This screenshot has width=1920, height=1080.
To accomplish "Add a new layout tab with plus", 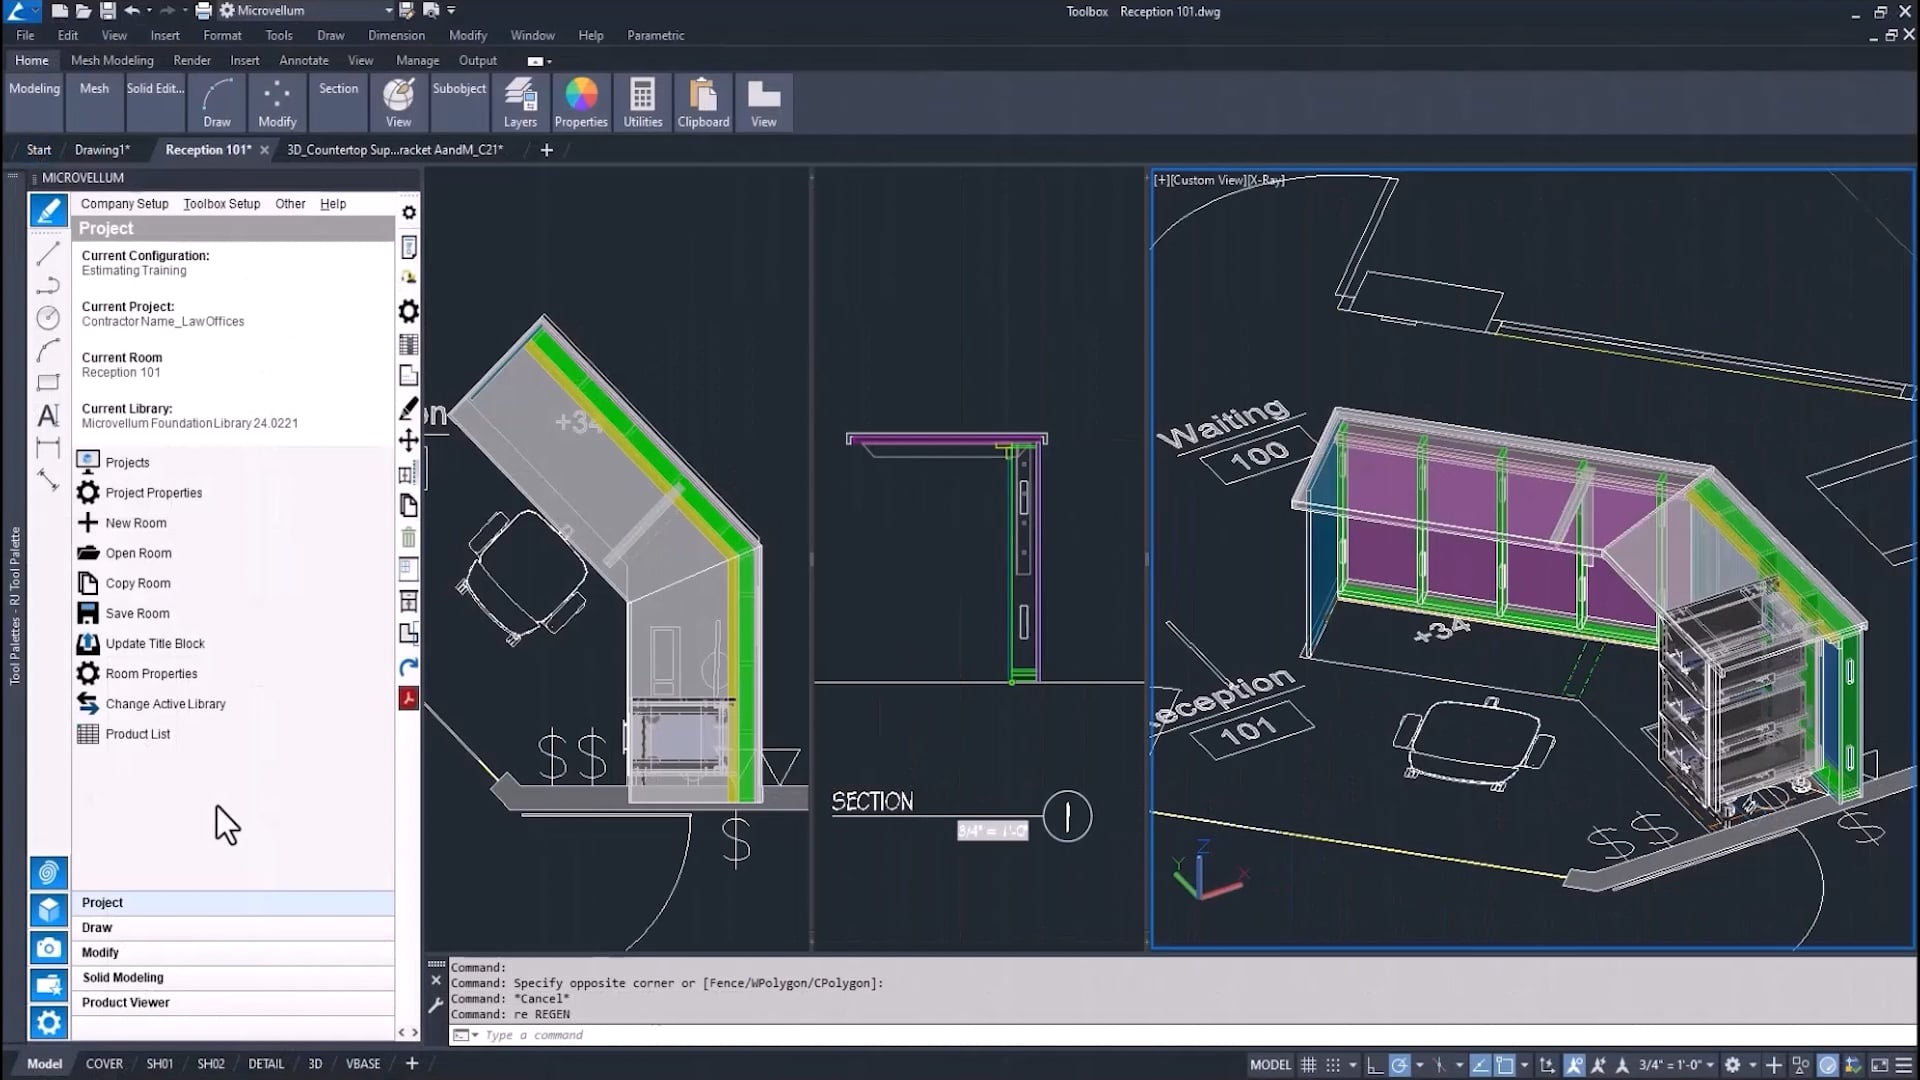I will 412,1064.
